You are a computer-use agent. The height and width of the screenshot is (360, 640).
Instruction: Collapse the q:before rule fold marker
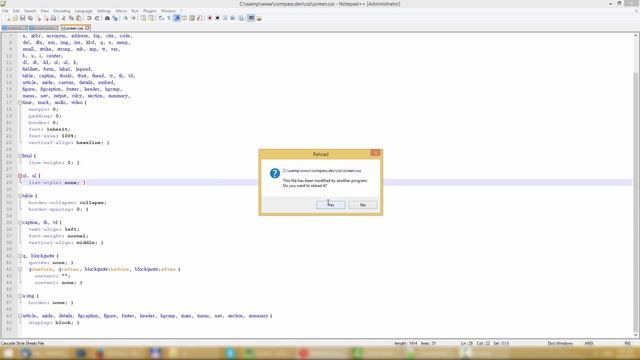point(20,269)
